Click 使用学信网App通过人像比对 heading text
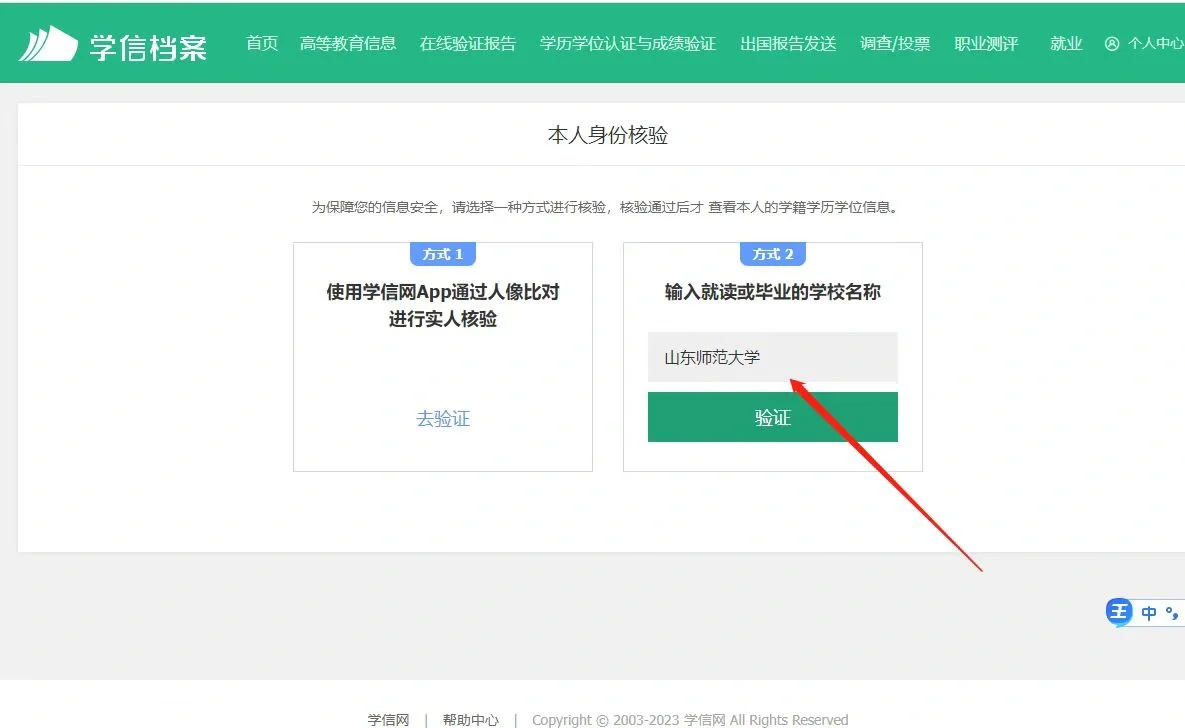Viewport: 1185px width, 728px height. pos(443,292)
